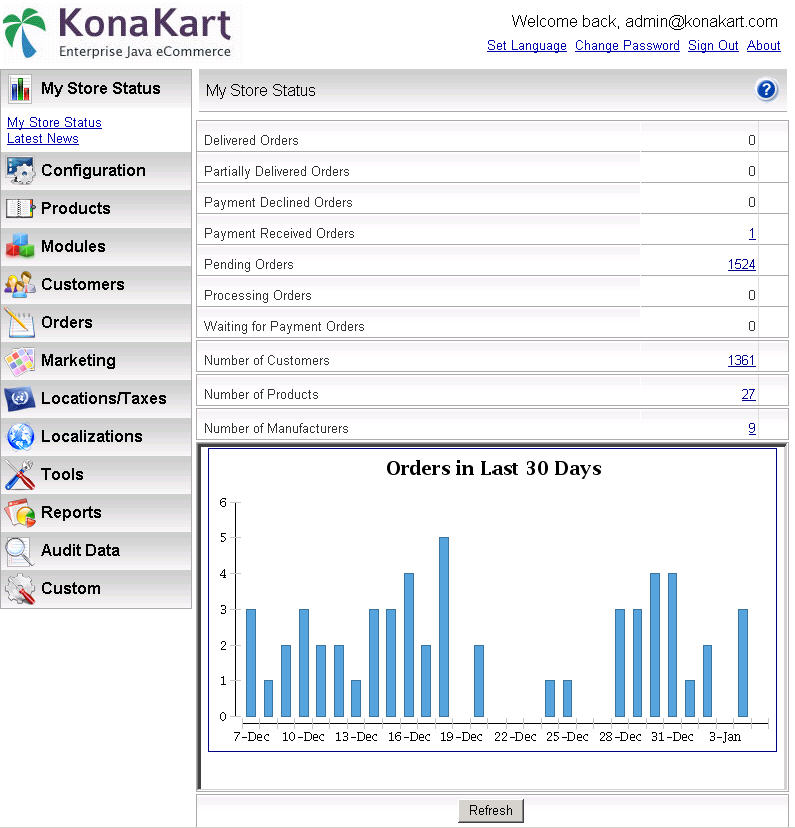The width and height of the screenshot is (795, 828).
Task: Click the Reports pie chart icon
Action: click(x=20, y=513)
